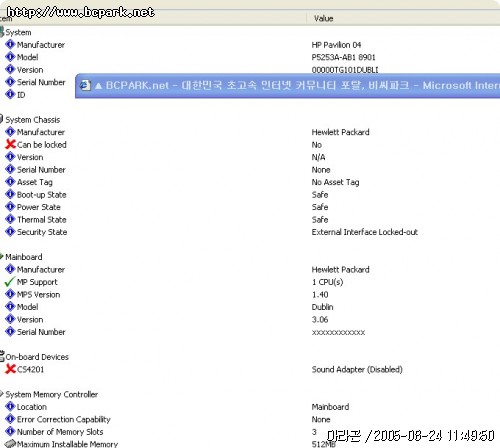The height and width of the screenshot is (448, 500).
Task: Click the value Sound Adapter (Disabled)
Action: click(357, 369)
